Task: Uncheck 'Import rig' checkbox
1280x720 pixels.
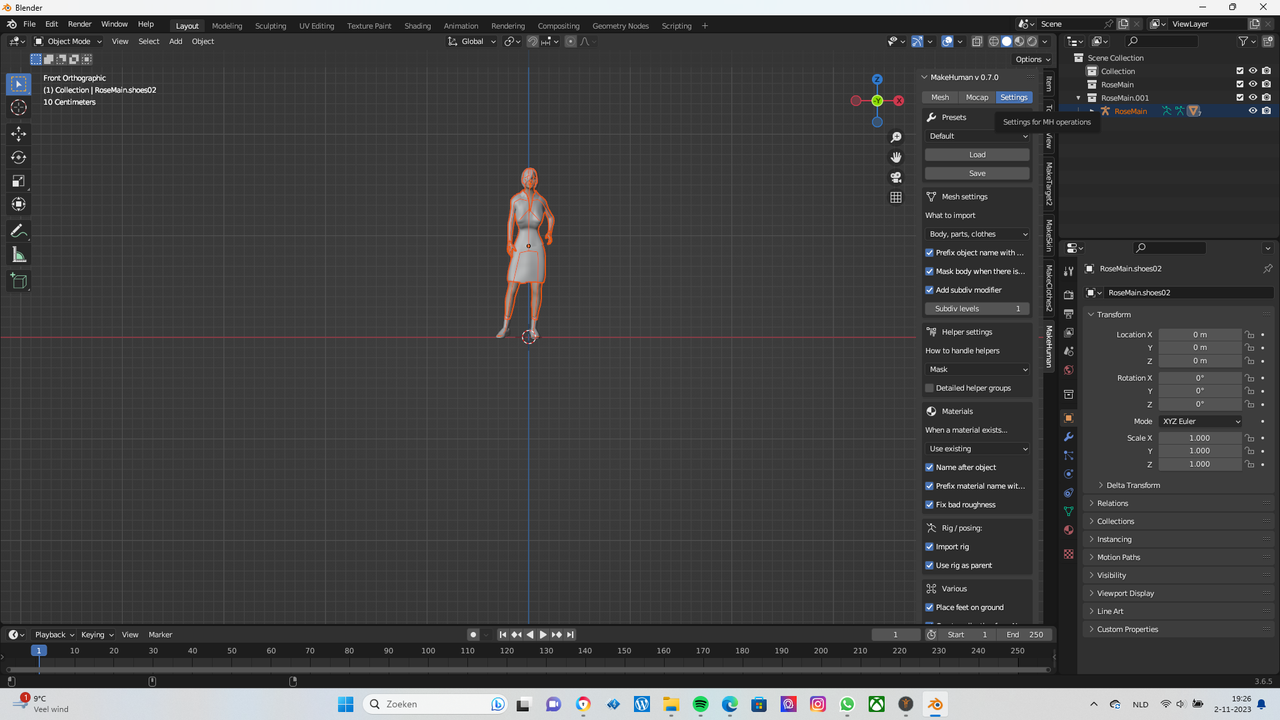Action: coord(929,547)
